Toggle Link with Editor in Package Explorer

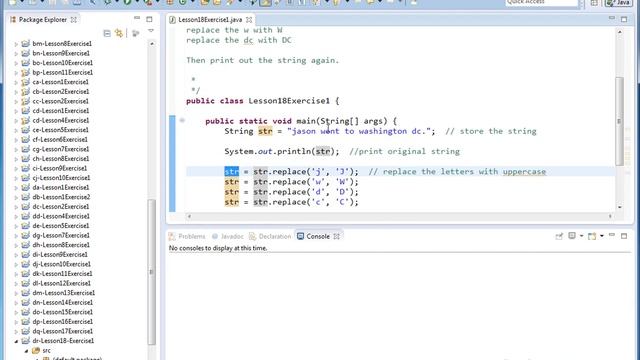(119, 33)
